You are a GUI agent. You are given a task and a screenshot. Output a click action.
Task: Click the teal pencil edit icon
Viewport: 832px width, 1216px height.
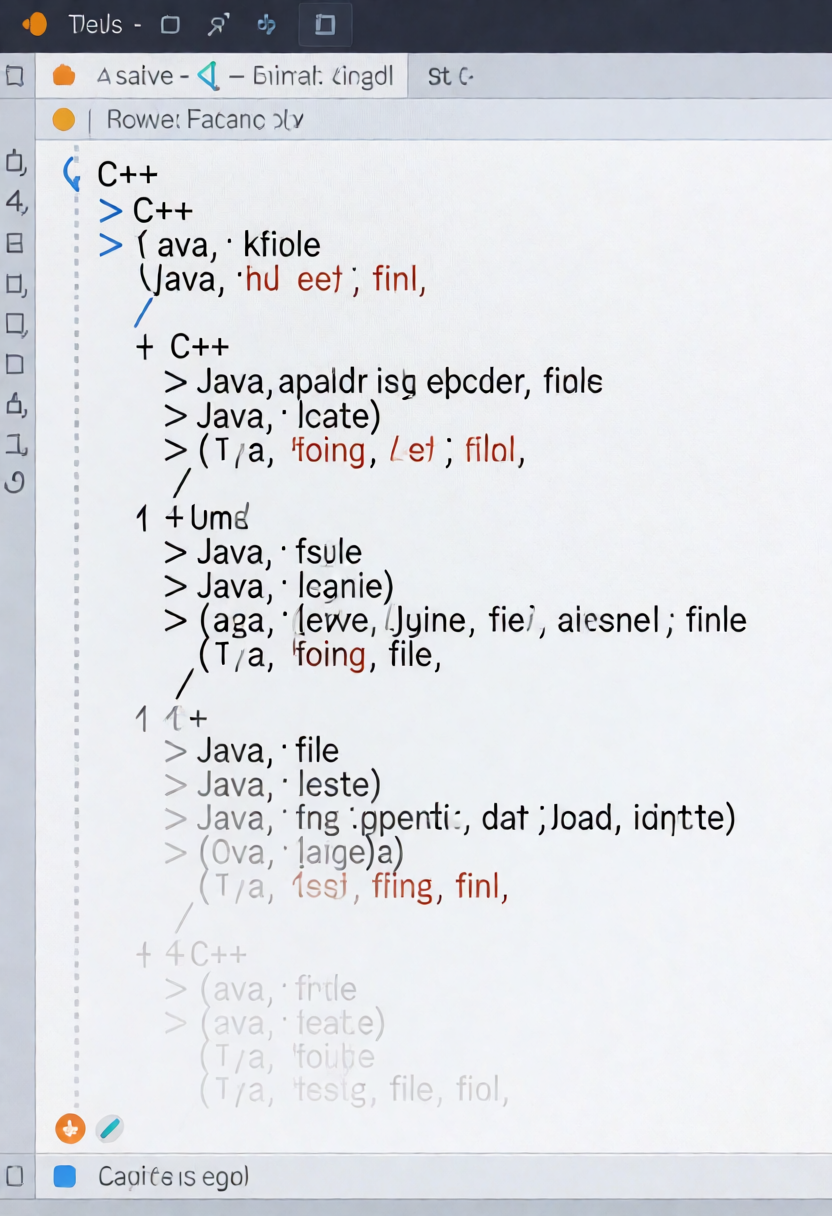109,1129
